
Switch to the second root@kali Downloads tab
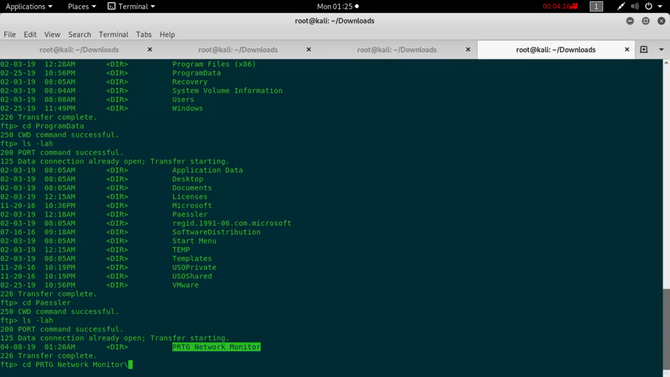(238, 50)
